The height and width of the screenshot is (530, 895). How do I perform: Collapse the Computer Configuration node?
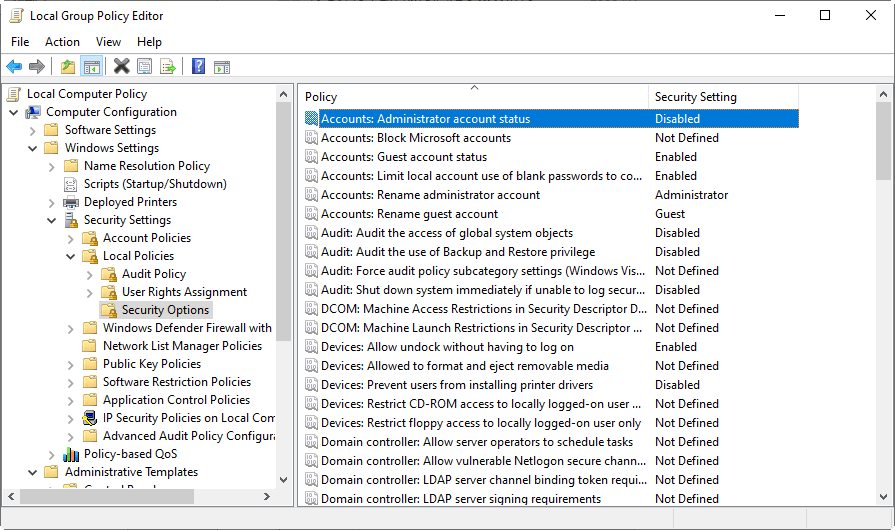coord(14,112)
